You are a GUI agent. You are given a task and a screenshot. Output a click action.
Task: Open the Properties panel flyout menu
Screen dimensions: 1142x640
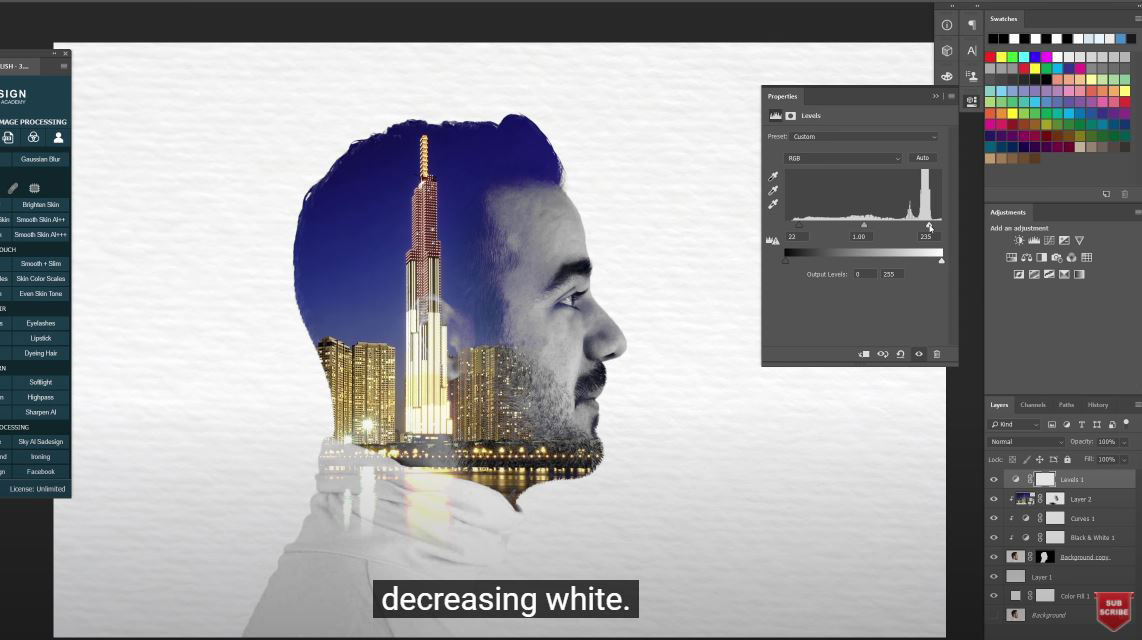[951, 96]
